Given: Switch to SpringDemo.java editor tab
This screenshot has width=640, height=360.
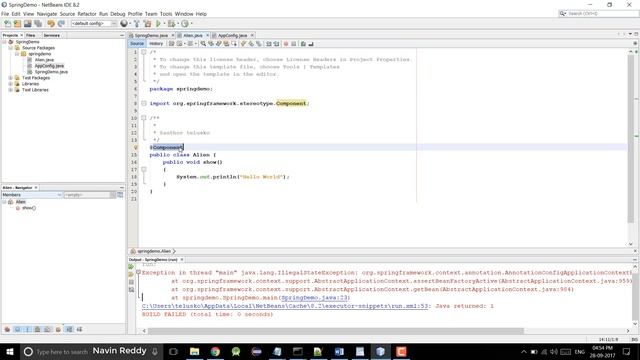Looking at the screenshot, I should (x=151, y=36).
